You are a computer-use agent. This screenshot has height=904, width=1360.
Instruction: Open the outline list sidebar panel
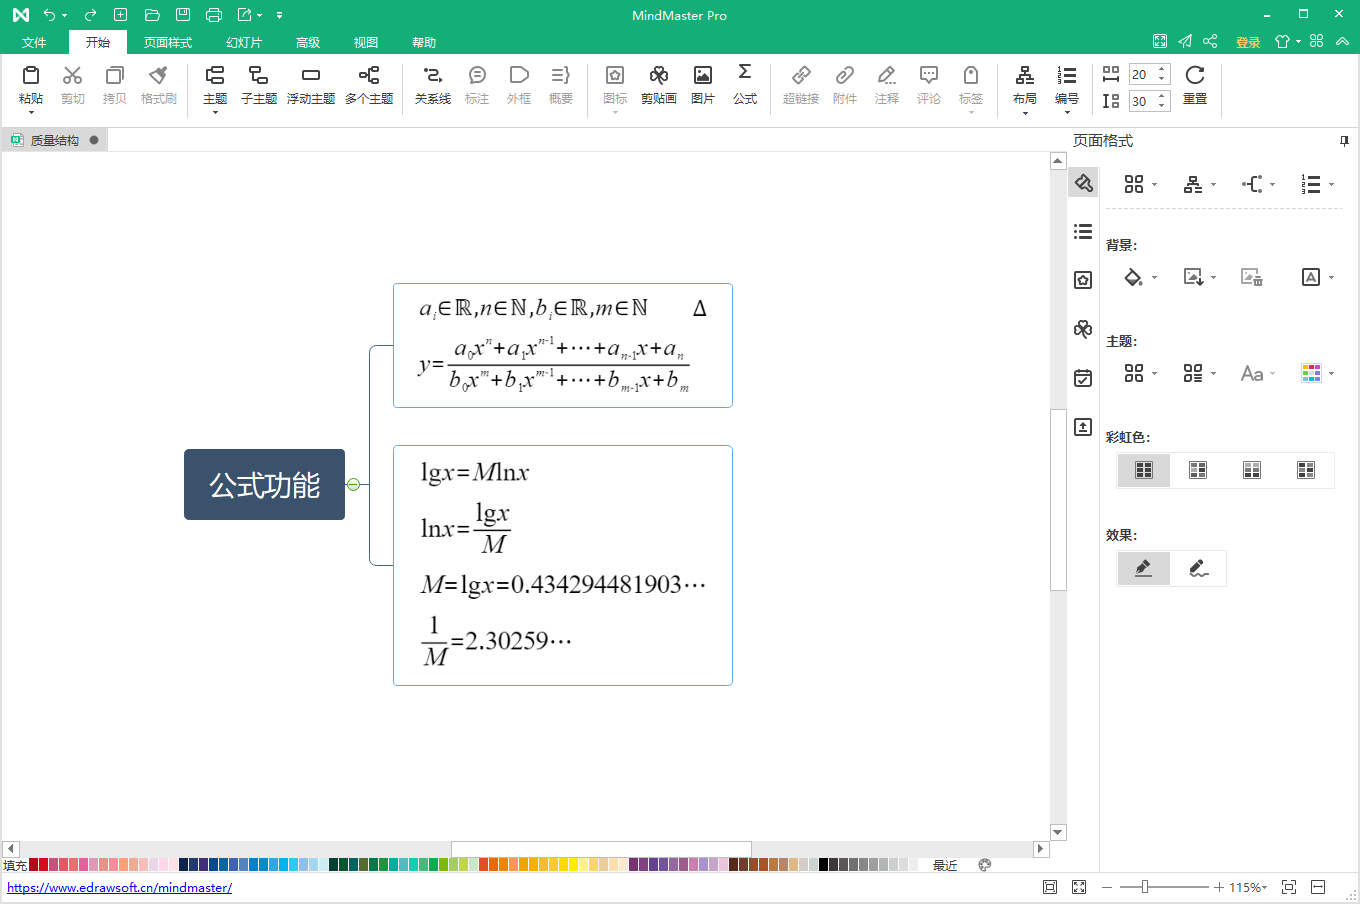(1083, 232)
